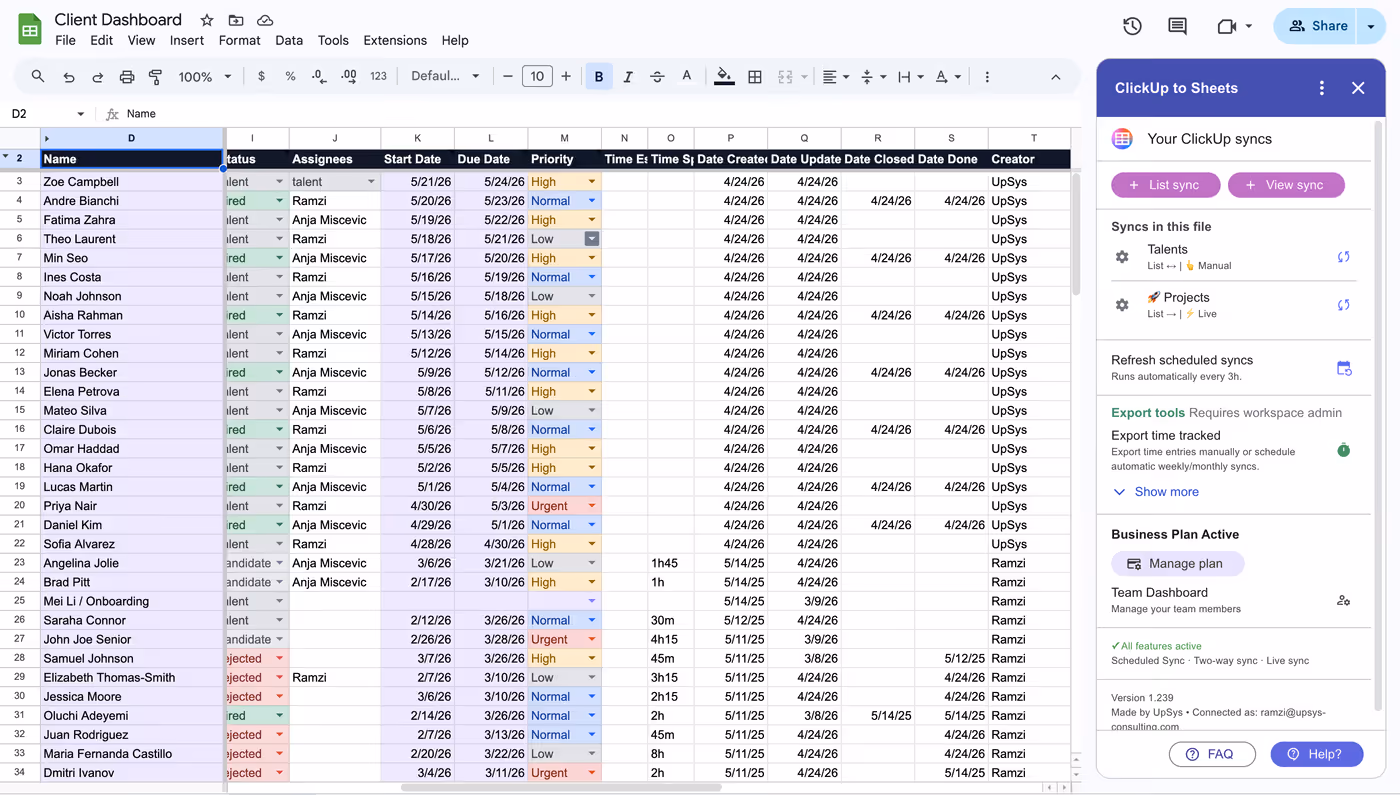Screen dimensions: 1400x795
Task: Undo the last action
Action: pyautogui.click(x=68, y=77)
